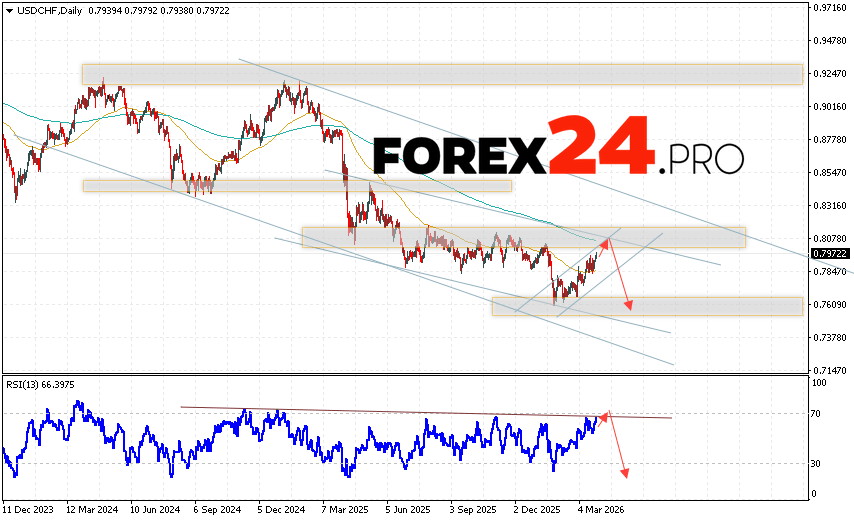Click date label 11 Dec 2023
The width and height of the screenshot is (854, 521).
28,510
